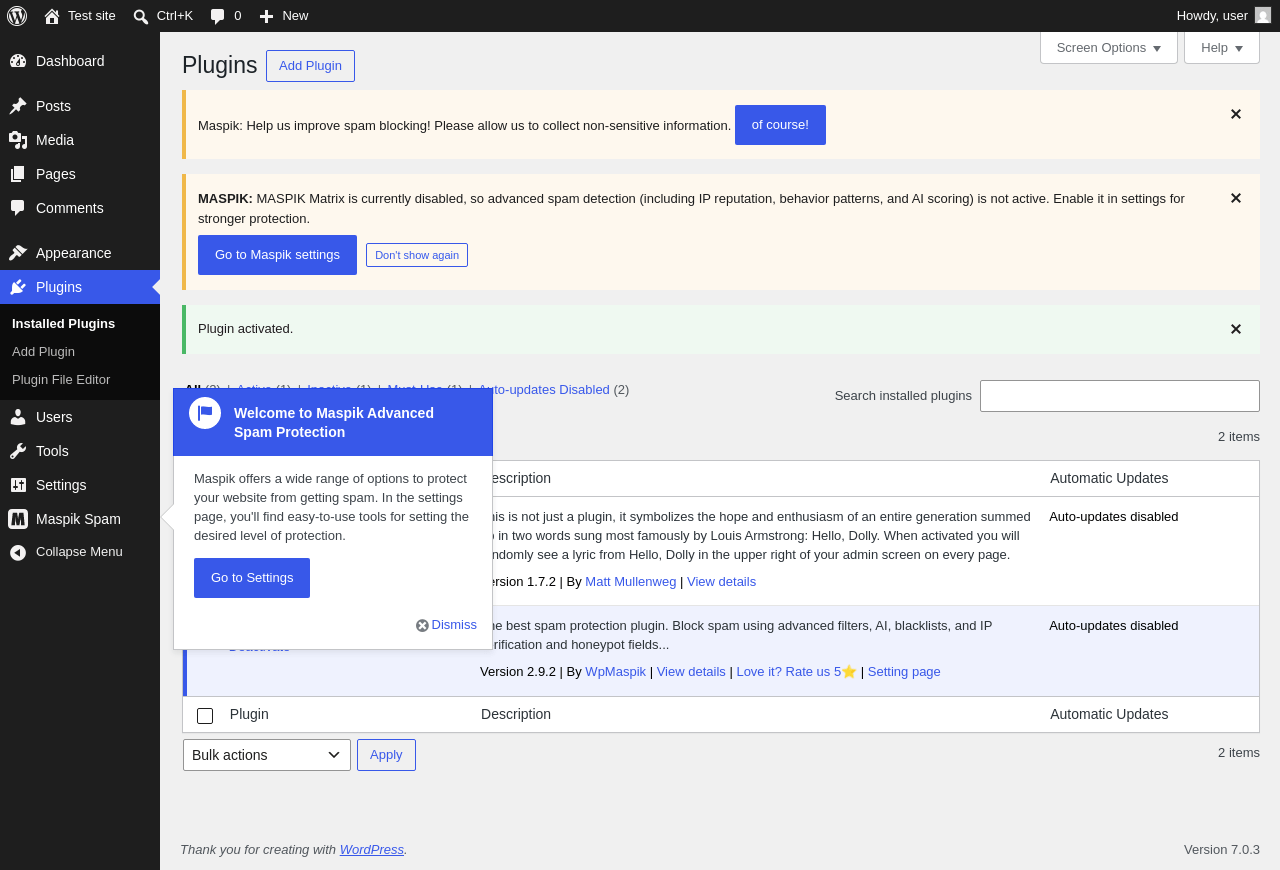
Task: Open the Appearance sidebar item
Action: point(80,253)
